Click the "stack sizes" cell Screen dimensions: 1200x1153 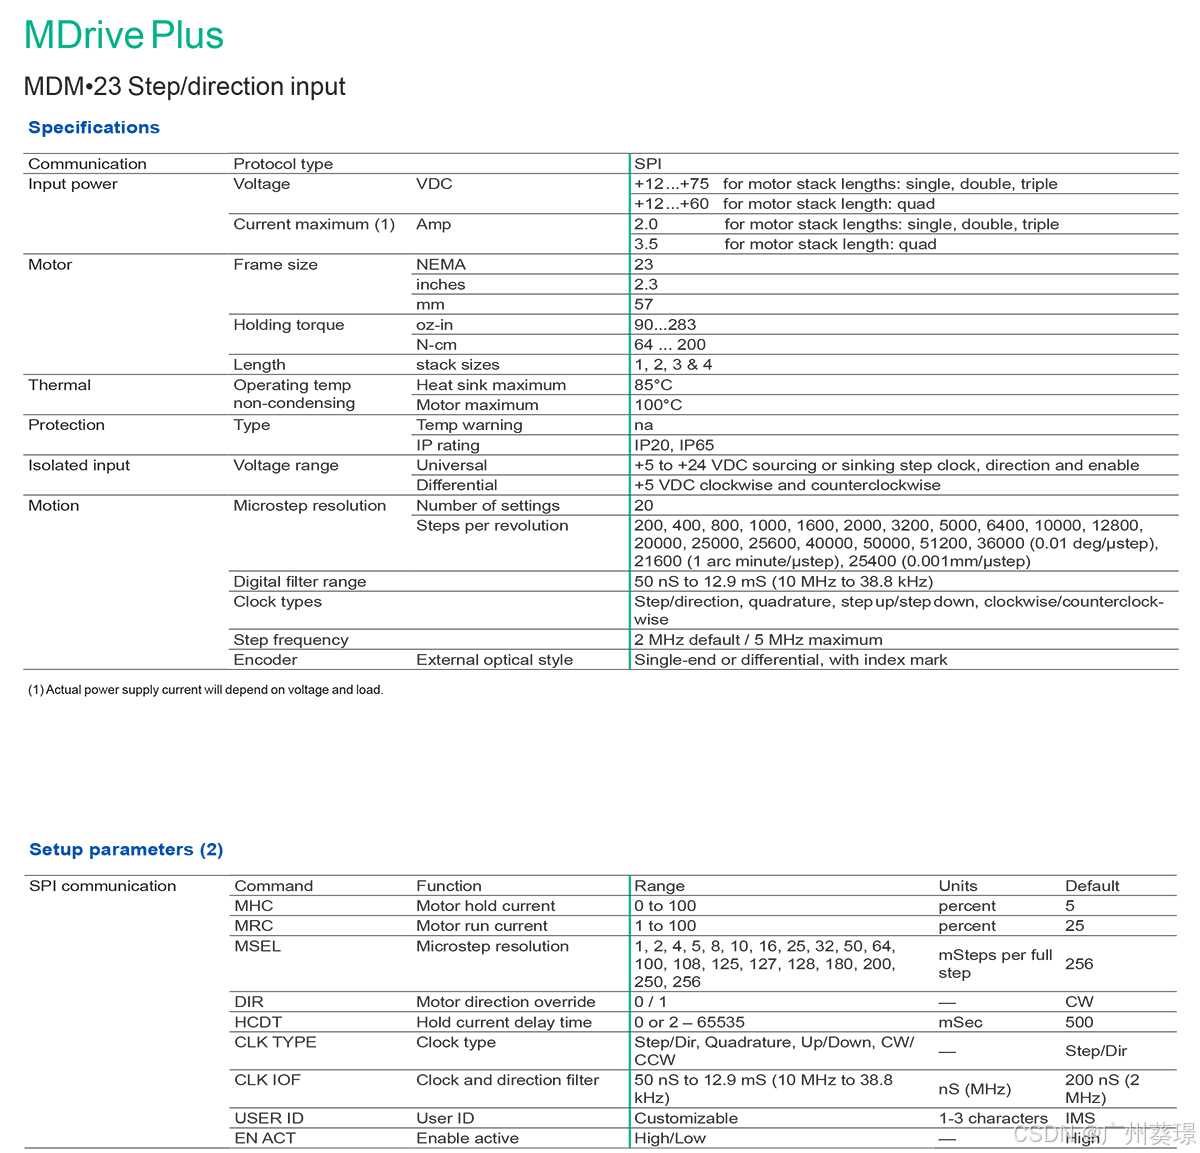[x=458, y=365]
